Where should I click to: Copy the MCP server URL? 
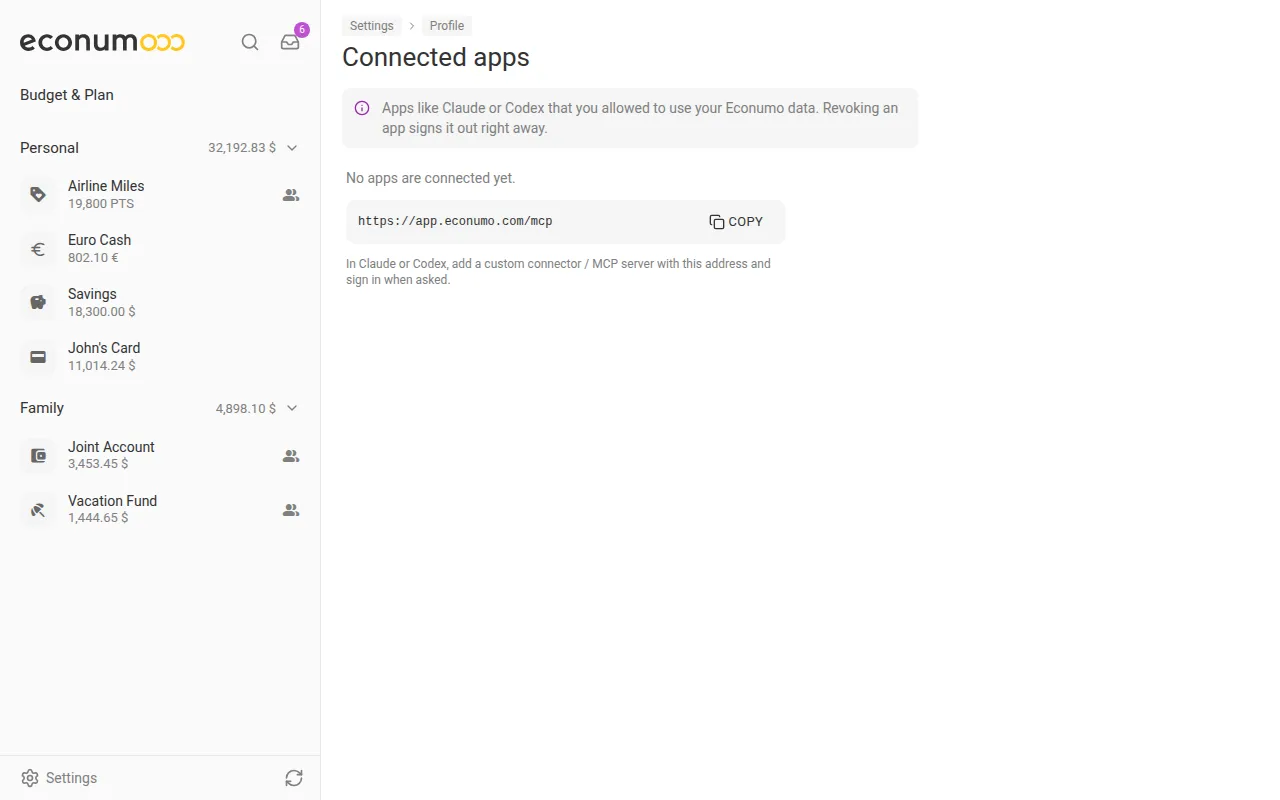[736, 222]
